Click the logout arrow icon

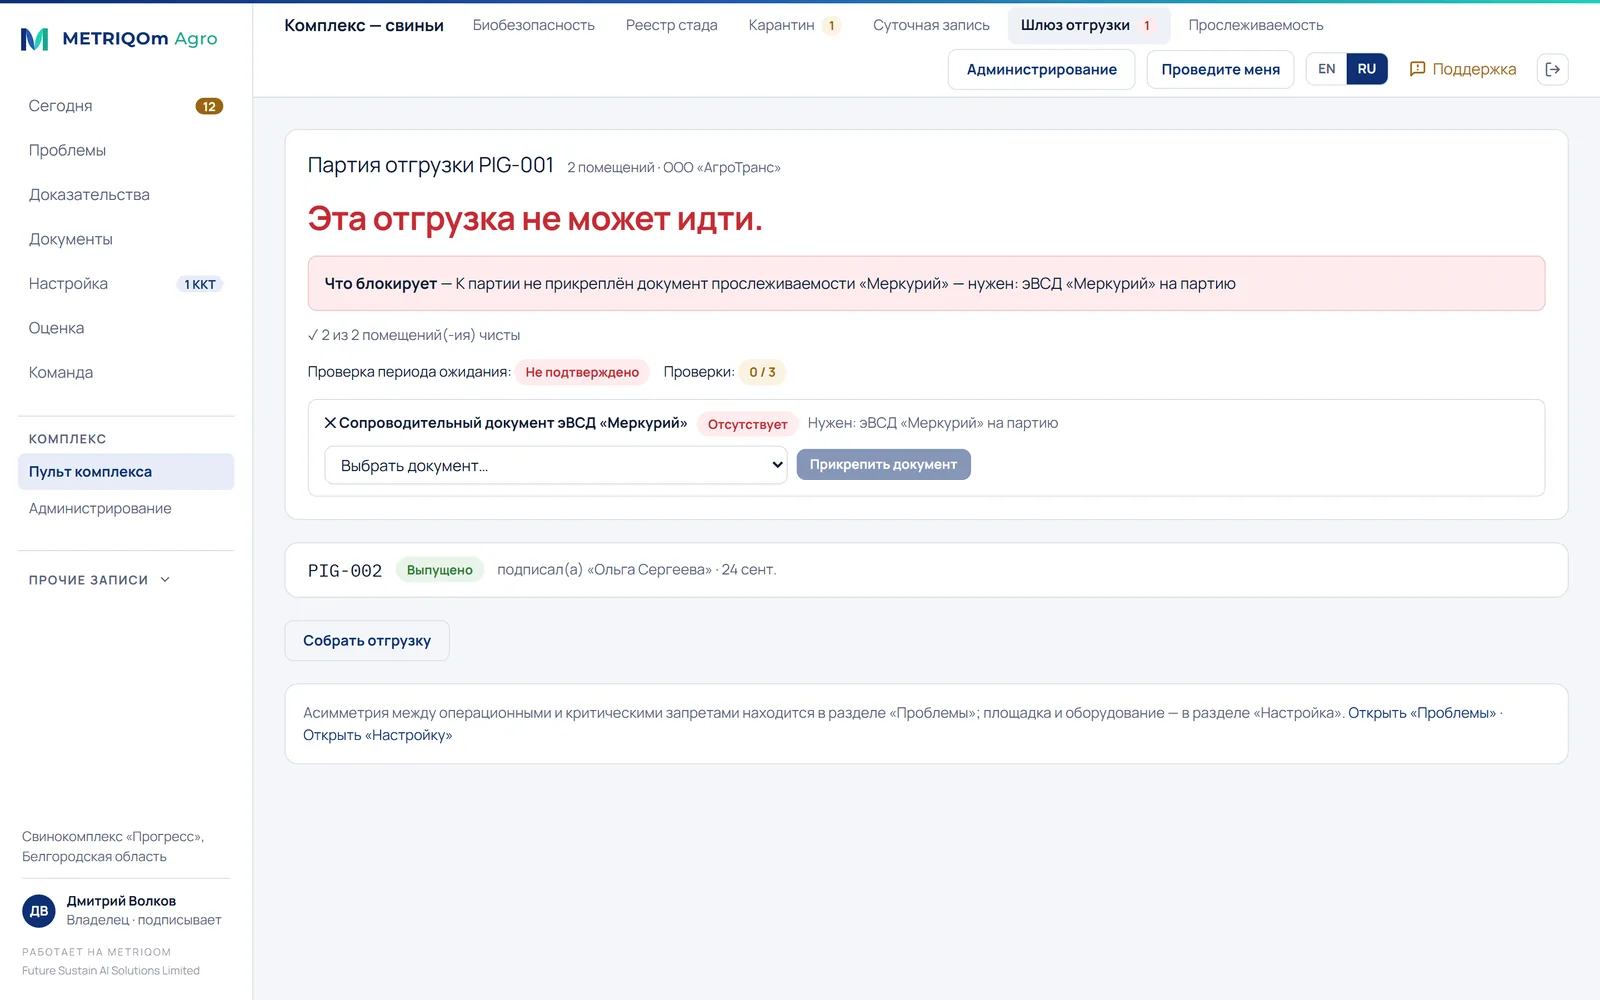coord(1552,69)
